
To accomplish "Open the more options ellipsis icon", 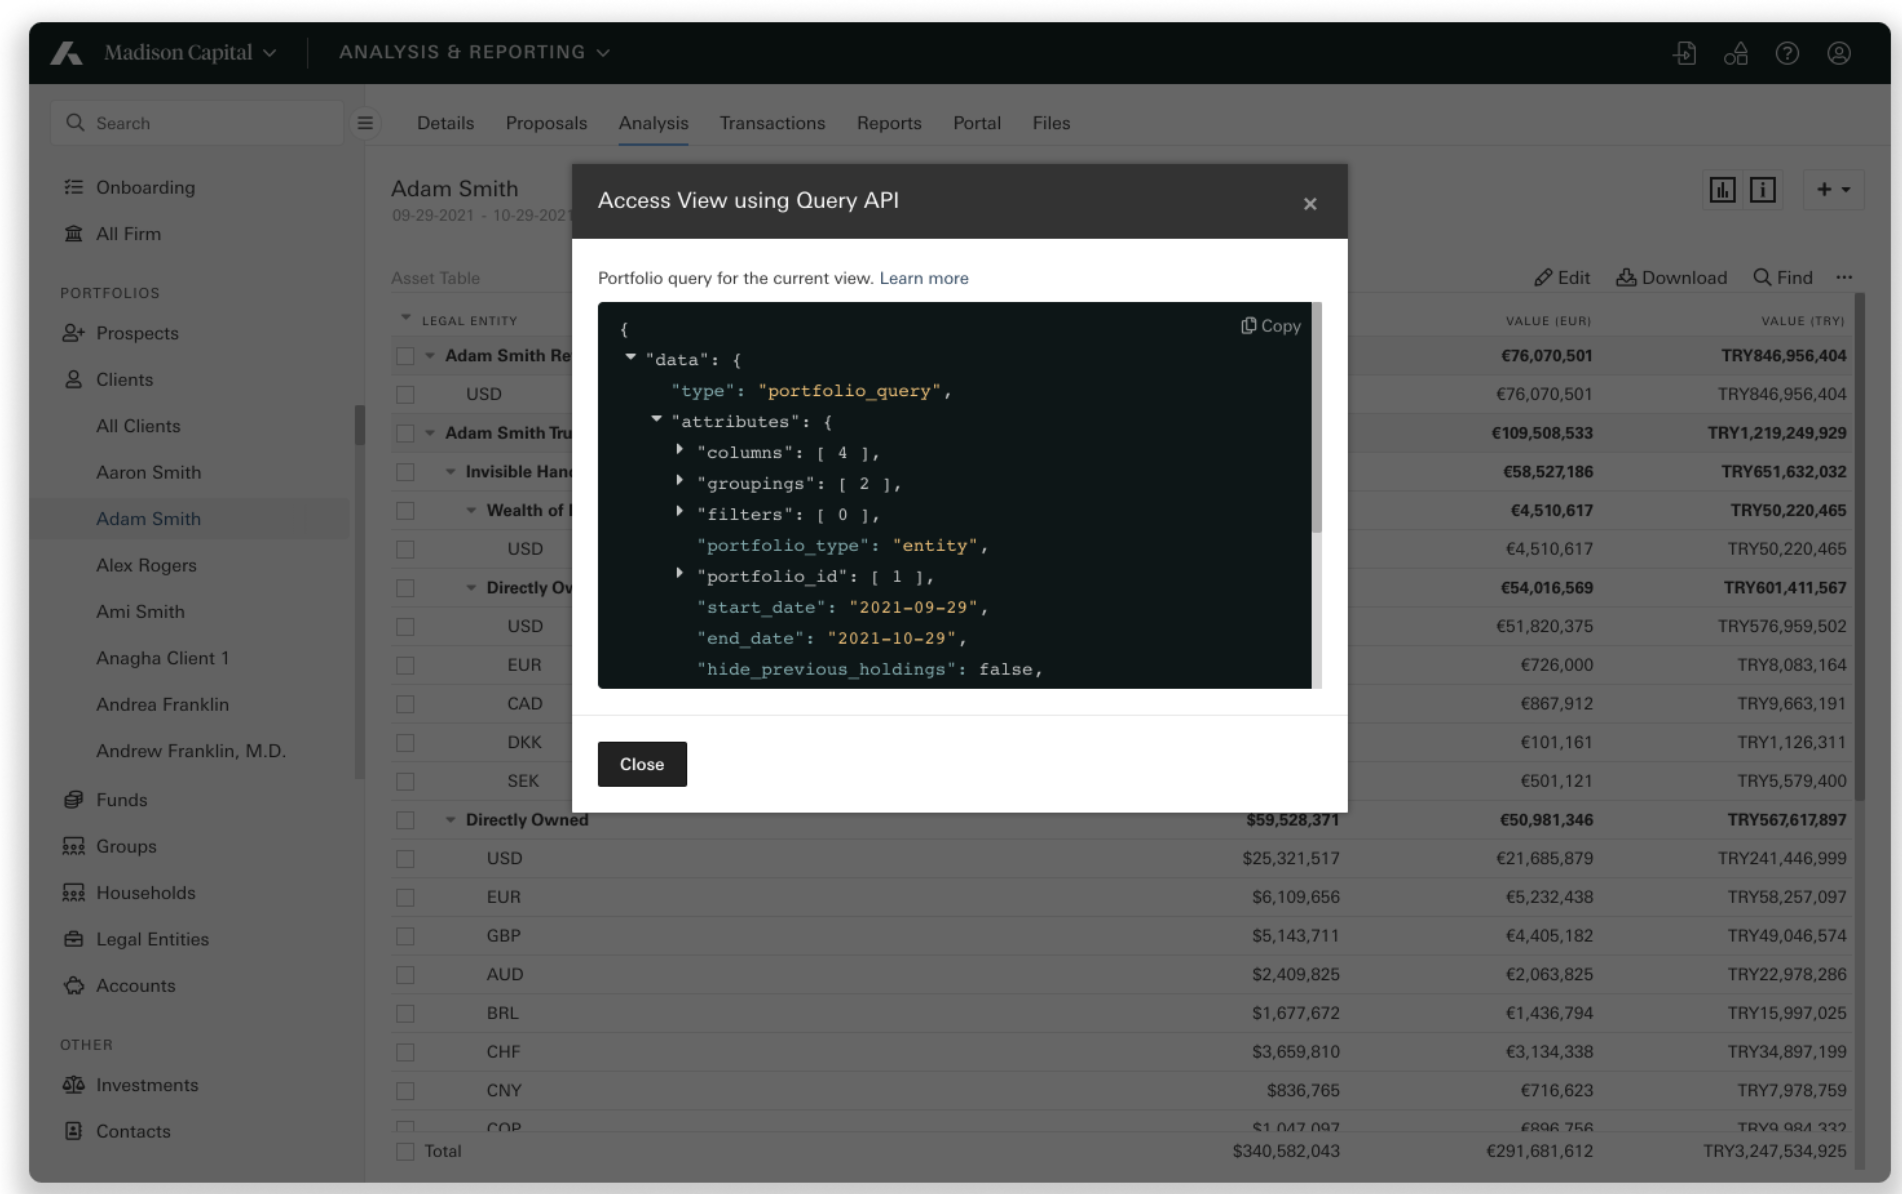I will 1844,277.
